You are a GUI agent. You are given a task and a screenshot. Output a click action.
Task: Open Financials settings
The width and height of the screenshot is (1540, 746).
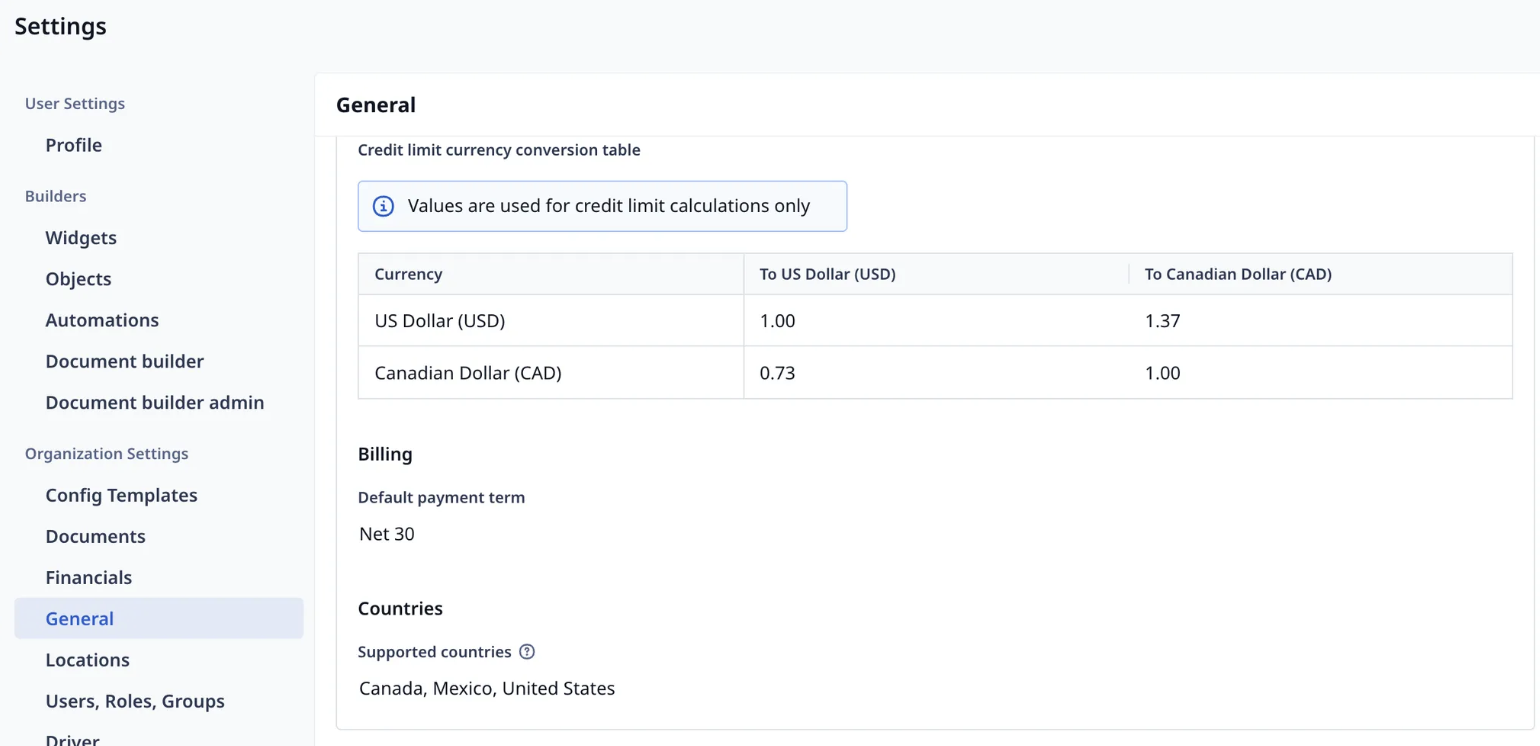point(89,577)
